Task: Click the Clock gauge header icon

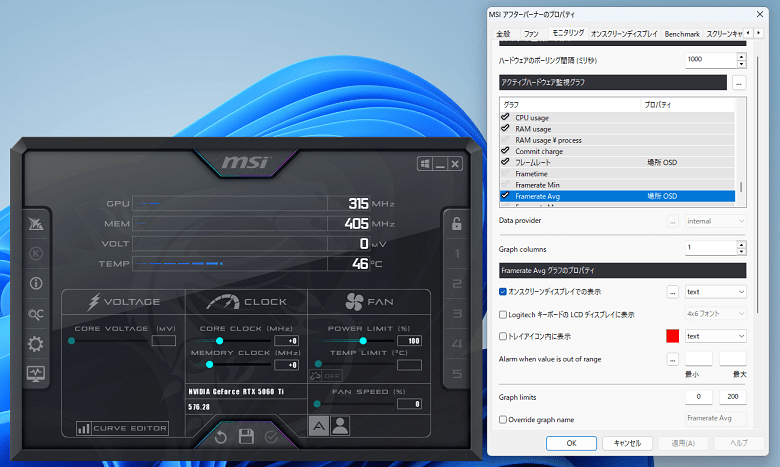Action: (222, 301)
